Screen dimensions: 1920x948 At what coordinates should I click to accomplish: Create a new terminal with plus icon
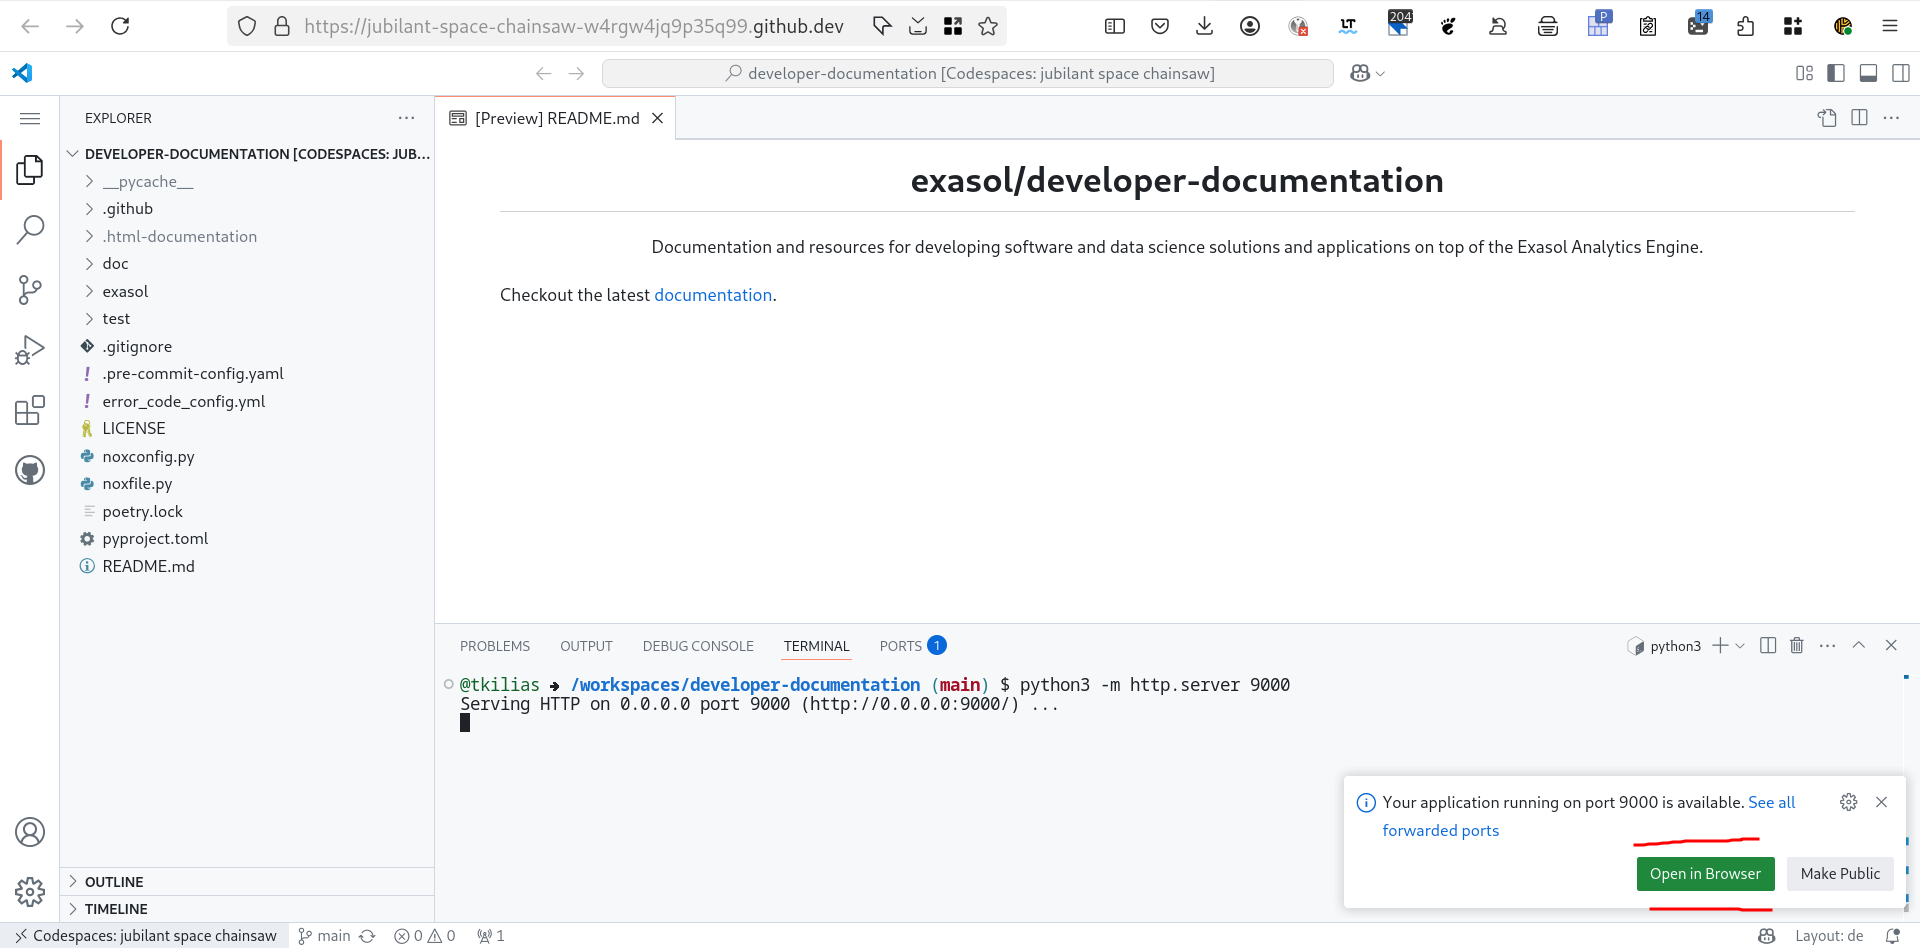point(1720,645)
